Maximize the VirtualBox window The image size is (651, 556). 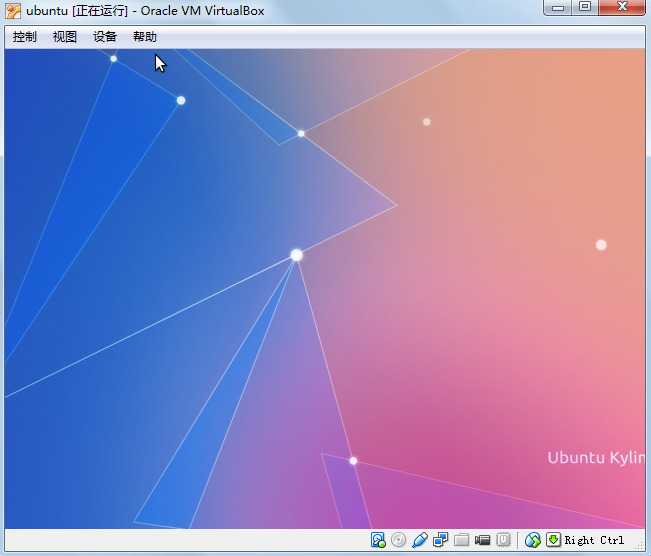[x=585, y=7]
